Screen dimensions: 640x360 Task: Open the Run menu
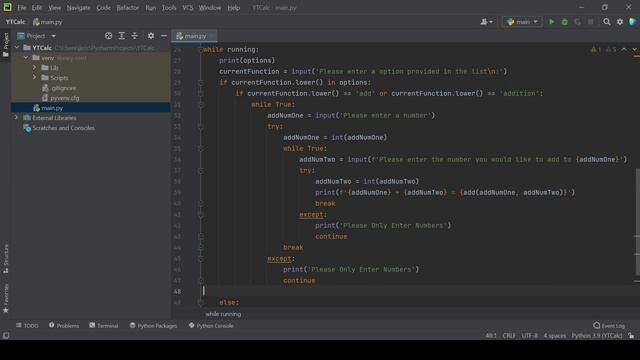(x=151, y=8)
